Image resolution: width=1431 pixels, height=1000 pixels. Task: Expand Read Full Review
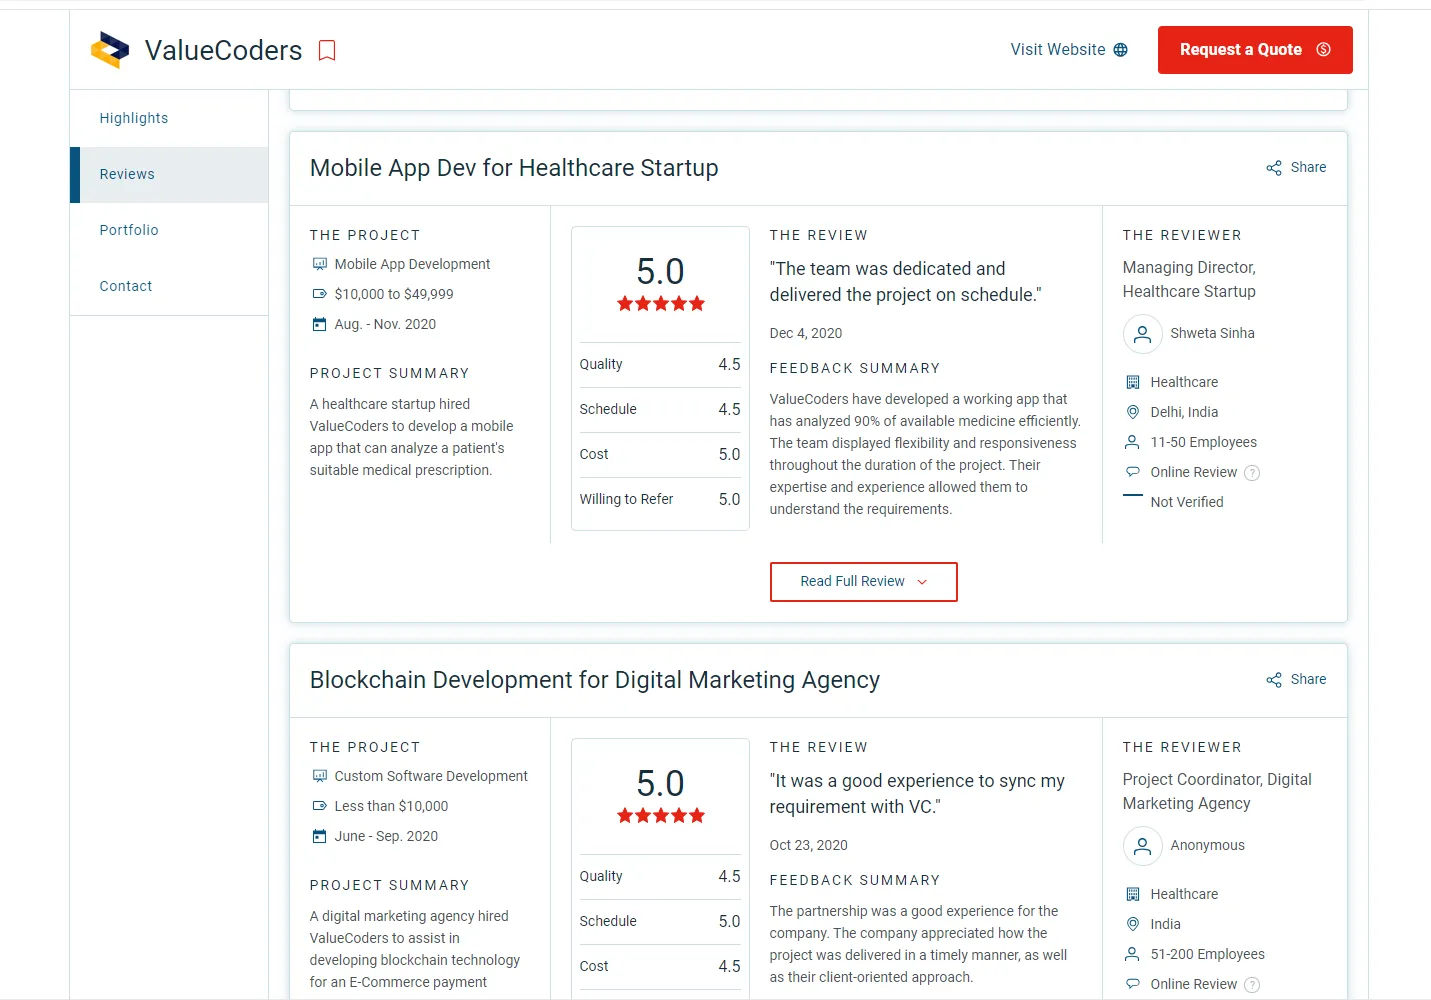864,582
